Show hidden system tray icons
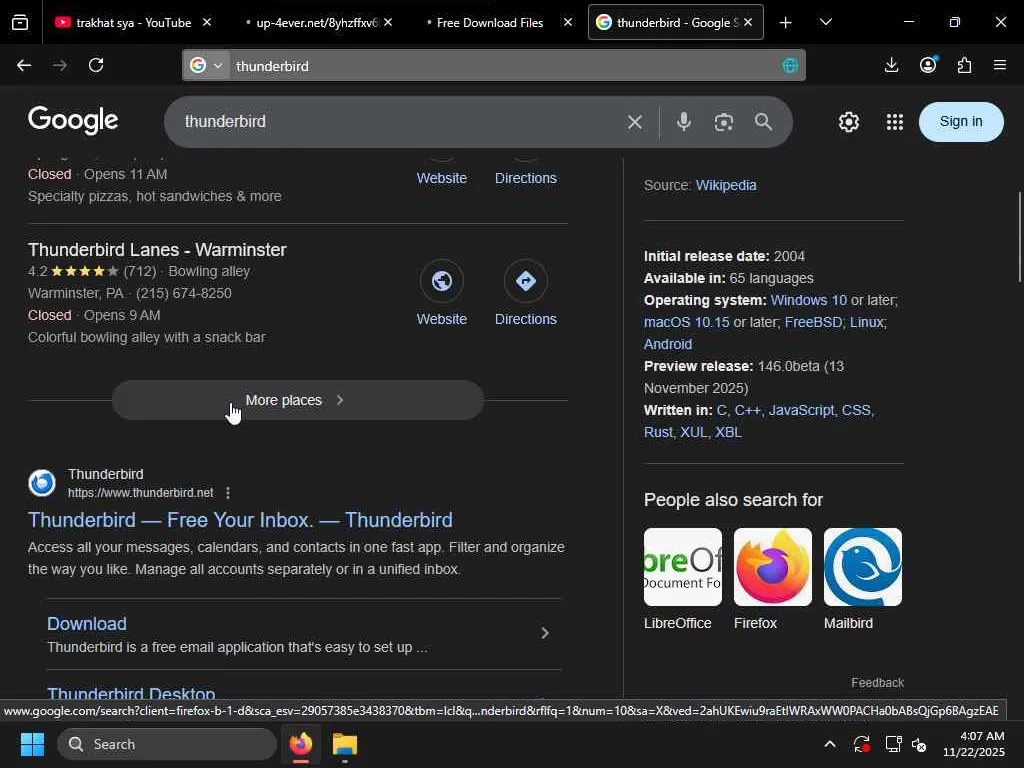Image resolution: width=1024 pixels, height=768 pixels. tap(829, 744)
